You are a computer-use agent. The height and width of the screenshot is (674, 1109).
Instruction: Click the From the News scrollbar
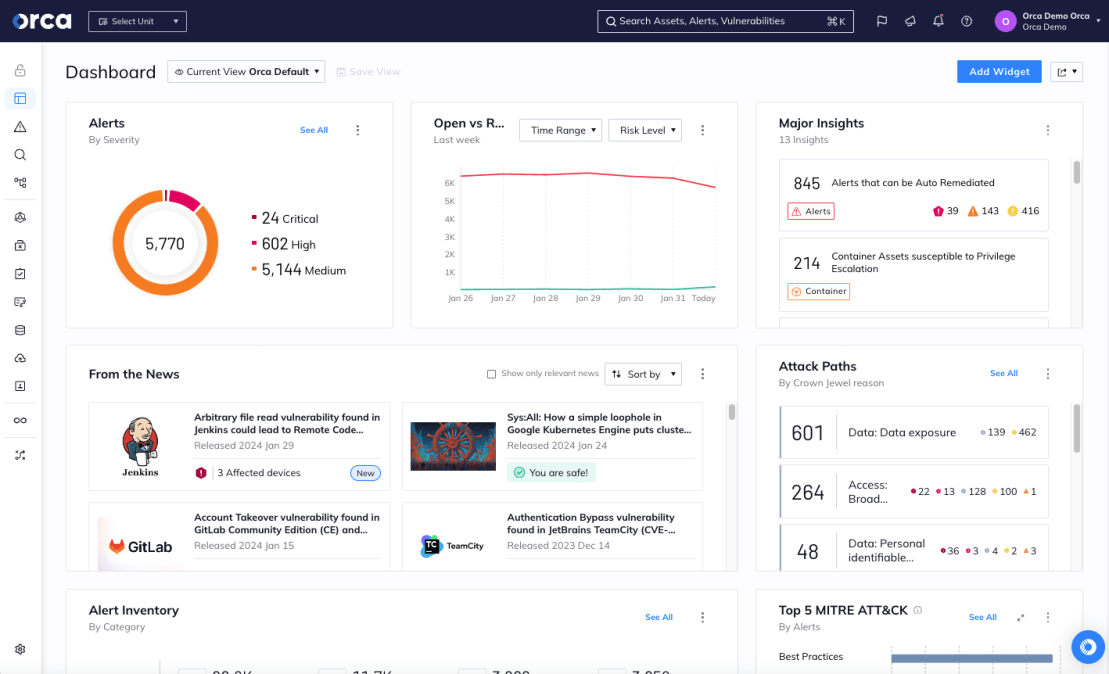click(x=731, y=412)
